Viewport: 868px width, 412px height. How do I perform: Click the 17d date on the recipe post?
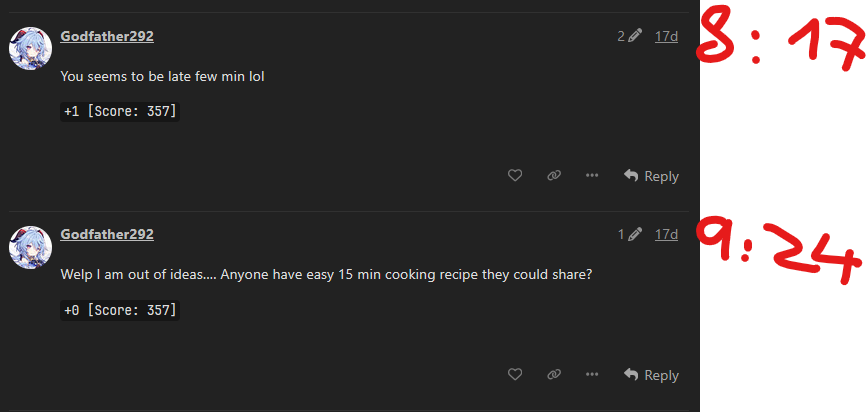pos(666,235)
